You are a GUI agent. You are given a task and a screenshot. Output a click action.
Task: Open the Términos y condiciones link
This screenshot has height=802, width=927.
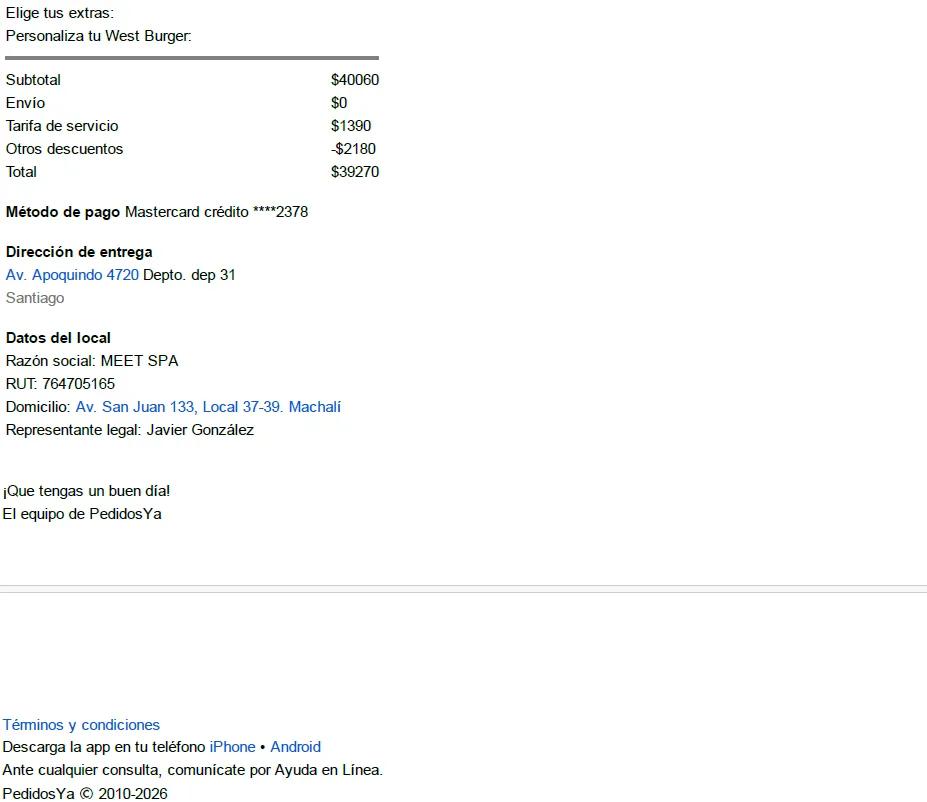[x=81, y=725]
